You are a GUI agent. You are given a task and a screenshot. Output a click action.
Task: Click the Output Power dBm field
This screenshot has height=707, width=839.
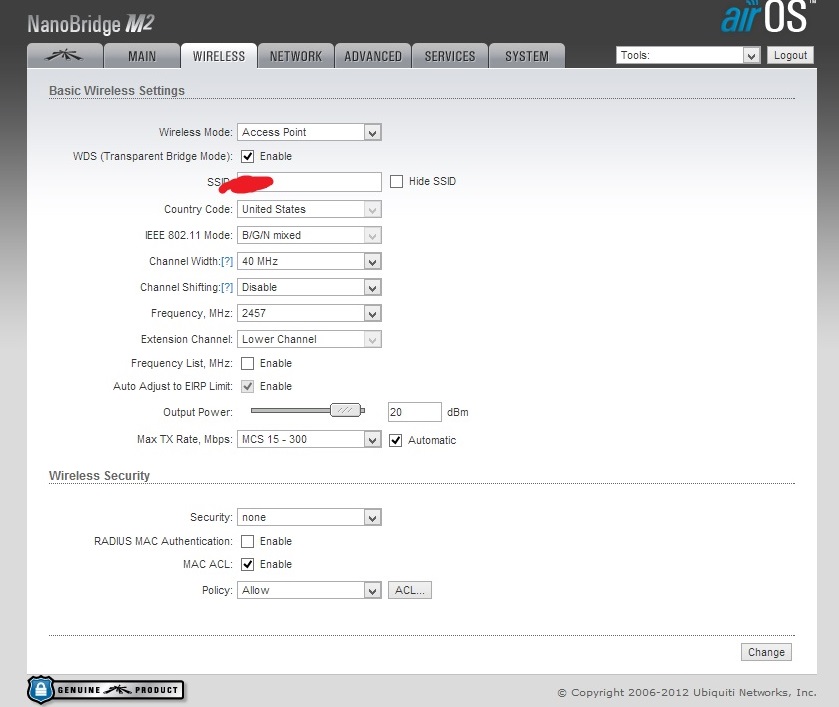415,412
